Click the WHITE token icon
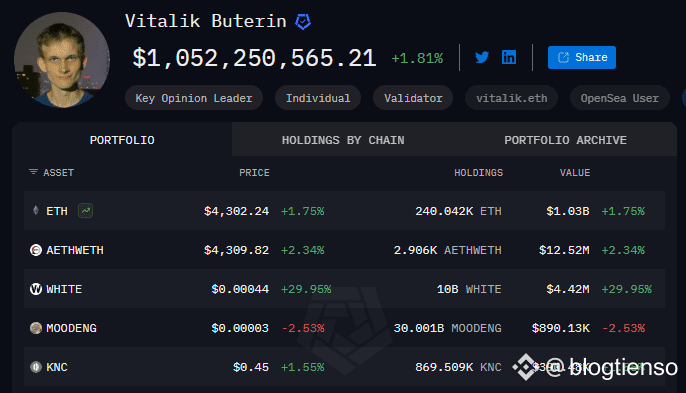The width and height of the screenshot is (686, 393). pos(36,289)
